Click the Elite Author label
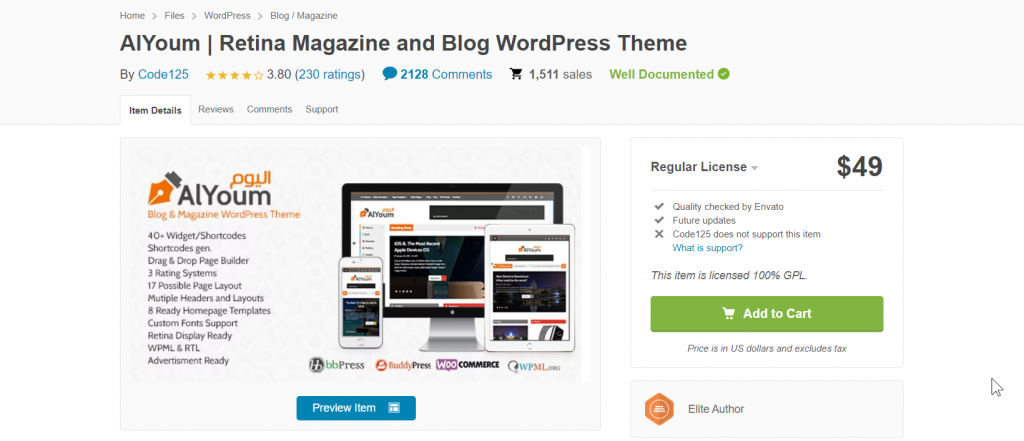 [716, 409]
